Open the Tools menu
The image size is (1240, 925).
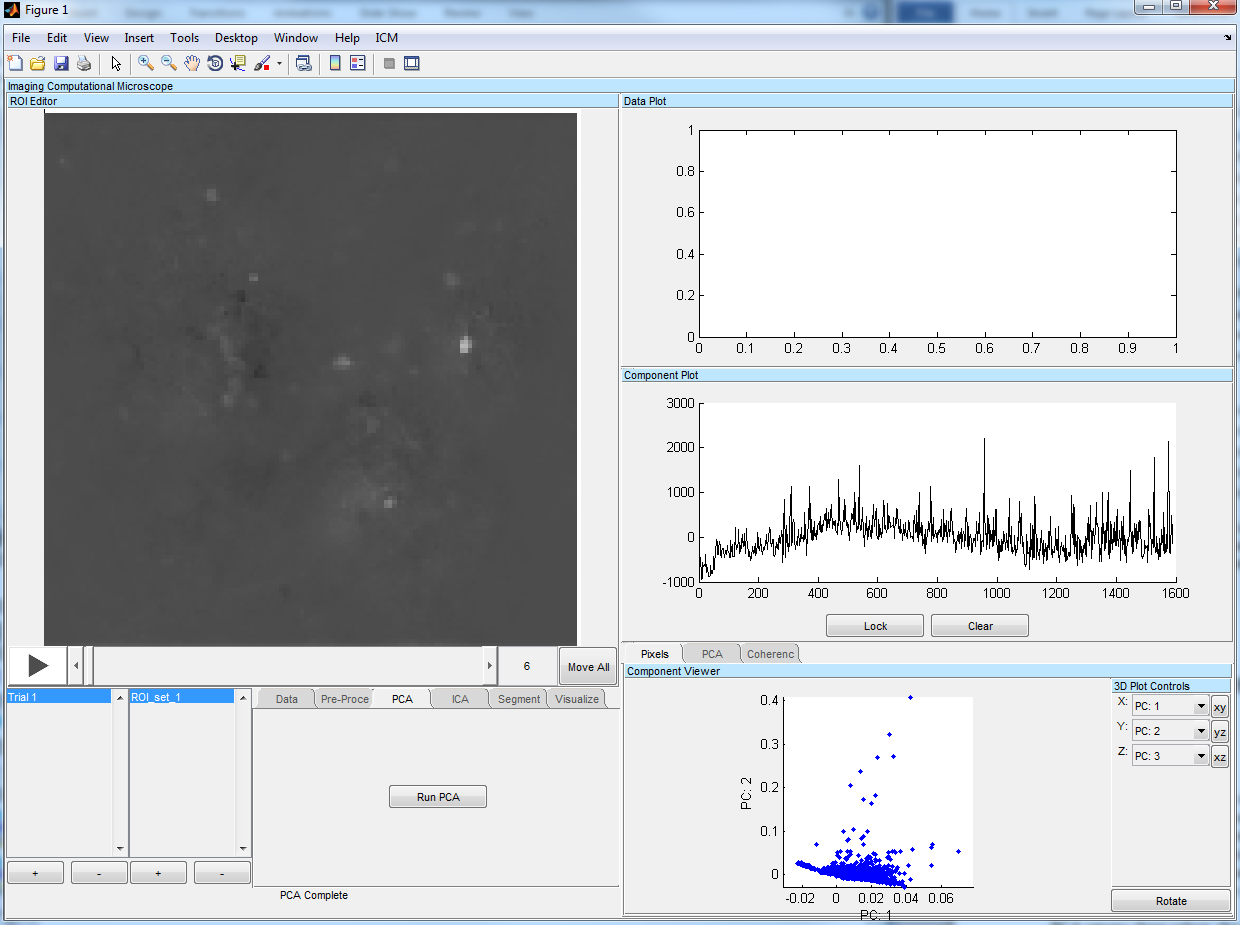[x=185, y=38]
